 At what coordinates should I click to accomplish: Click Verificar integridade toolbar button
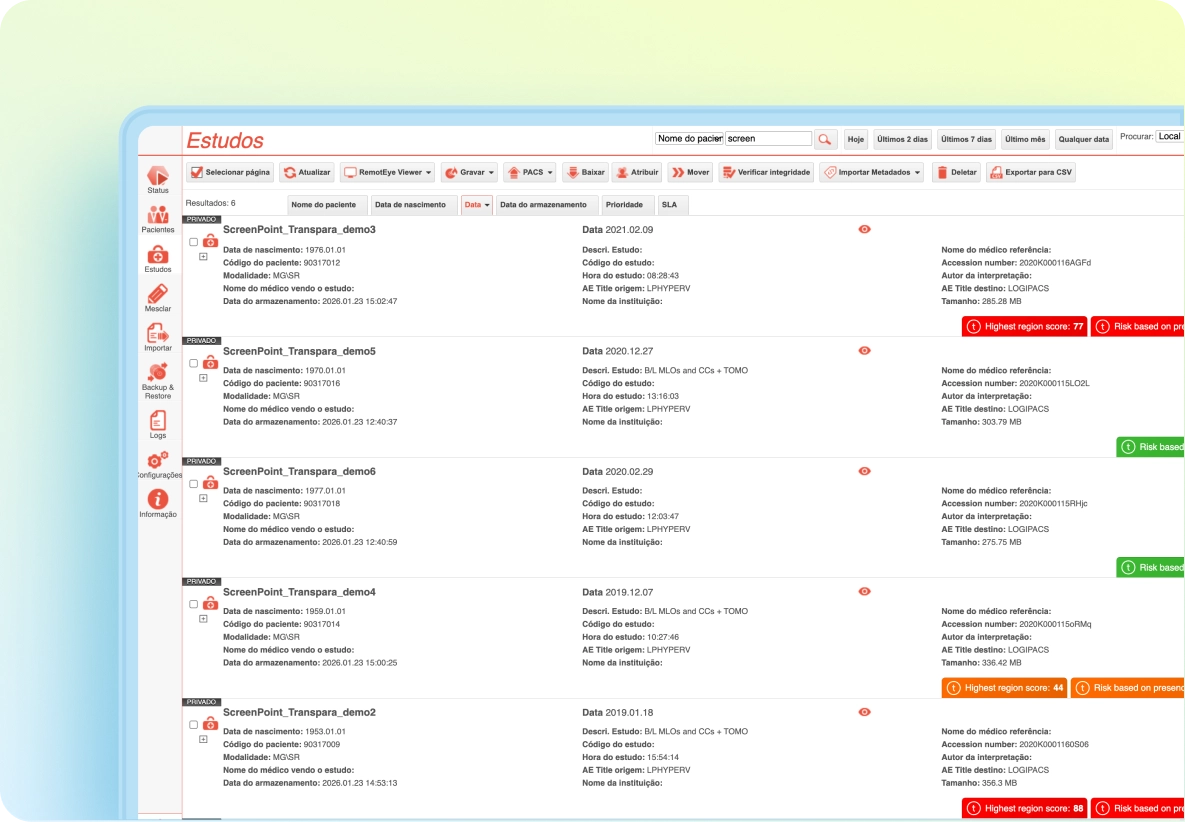click(x=766, y=172)
